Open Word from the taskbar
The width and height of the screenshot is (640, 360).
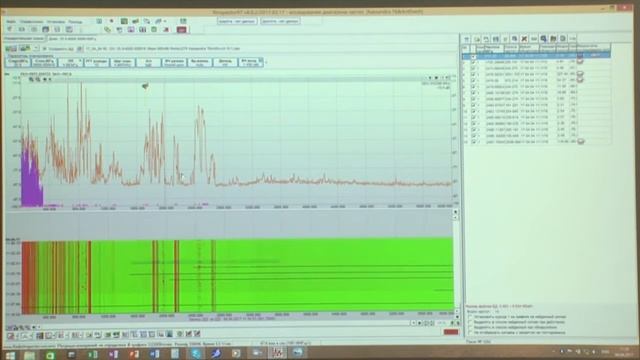point(155,354)
